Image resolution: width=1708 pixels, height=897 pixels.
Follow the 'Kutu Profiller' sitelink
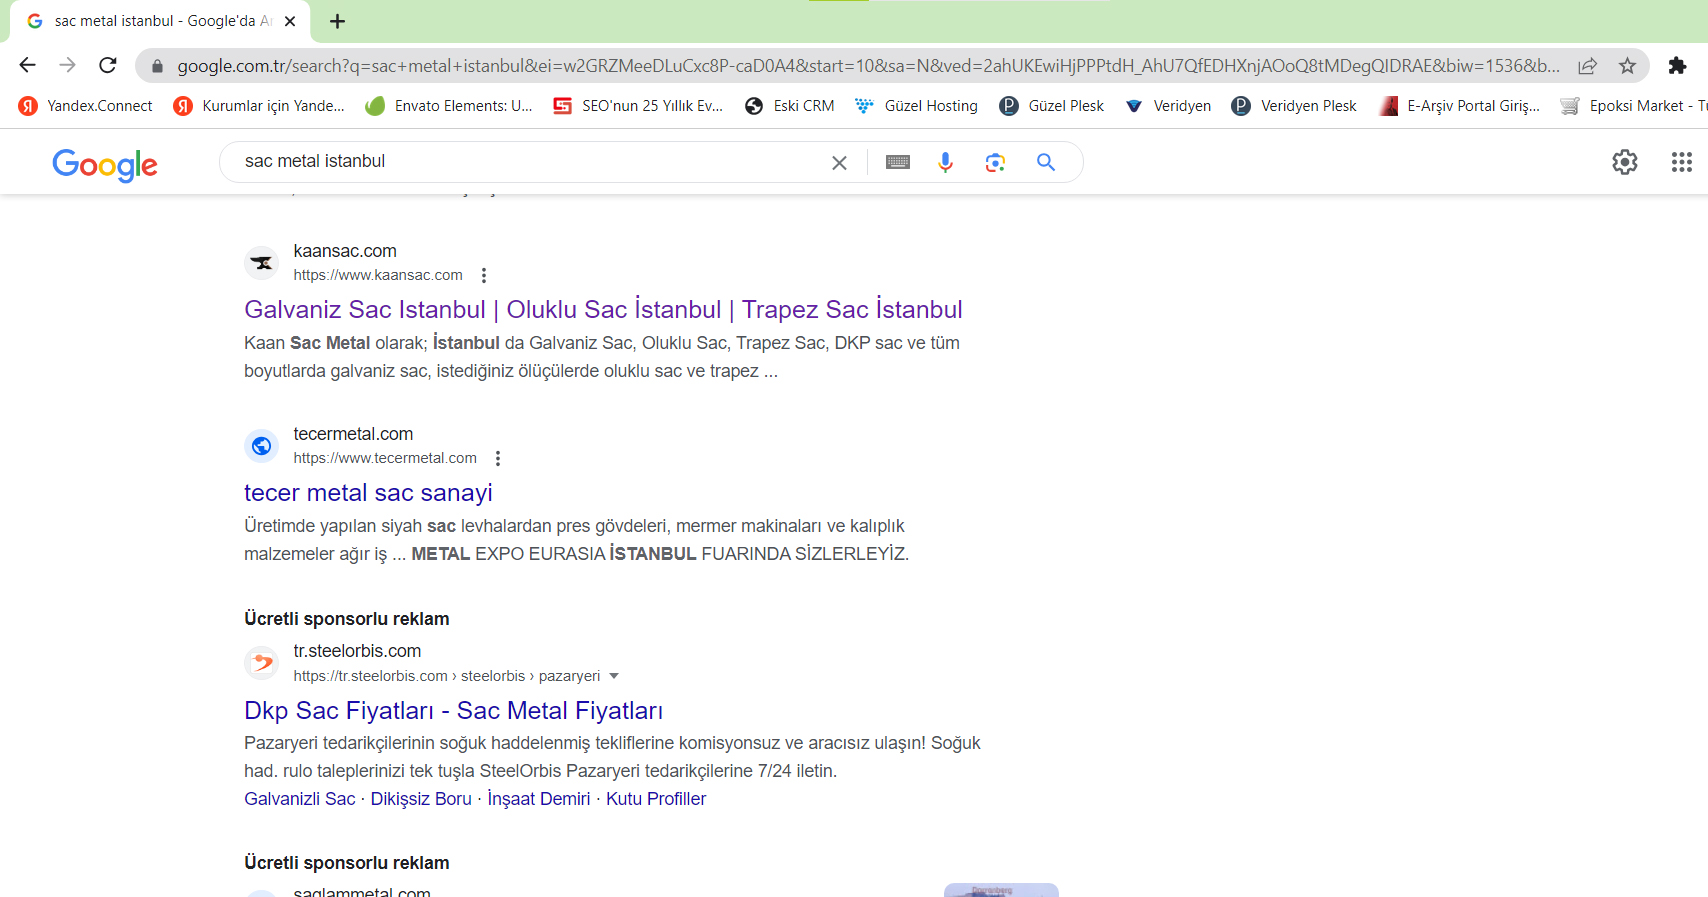coord(656,799)
